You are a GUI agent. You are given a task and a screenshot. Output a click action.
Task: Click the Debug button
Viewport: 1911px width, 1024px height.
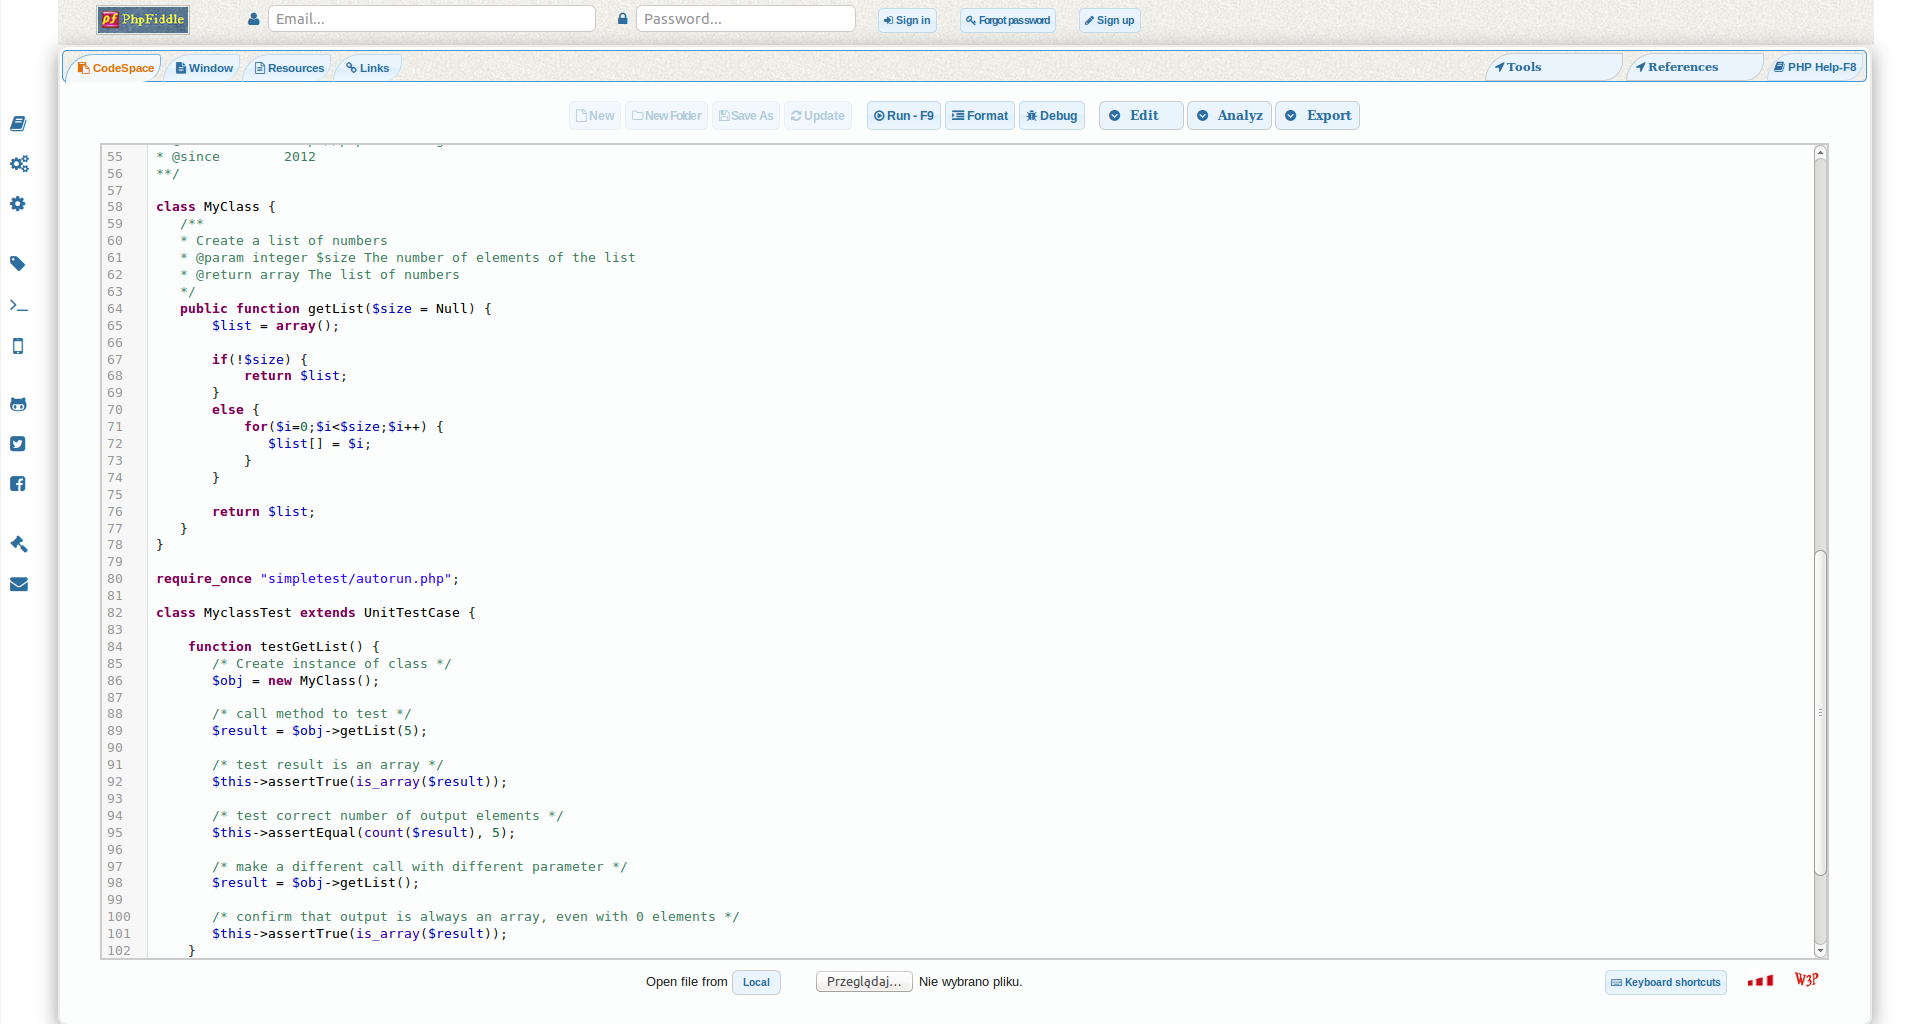point(1052,116)
